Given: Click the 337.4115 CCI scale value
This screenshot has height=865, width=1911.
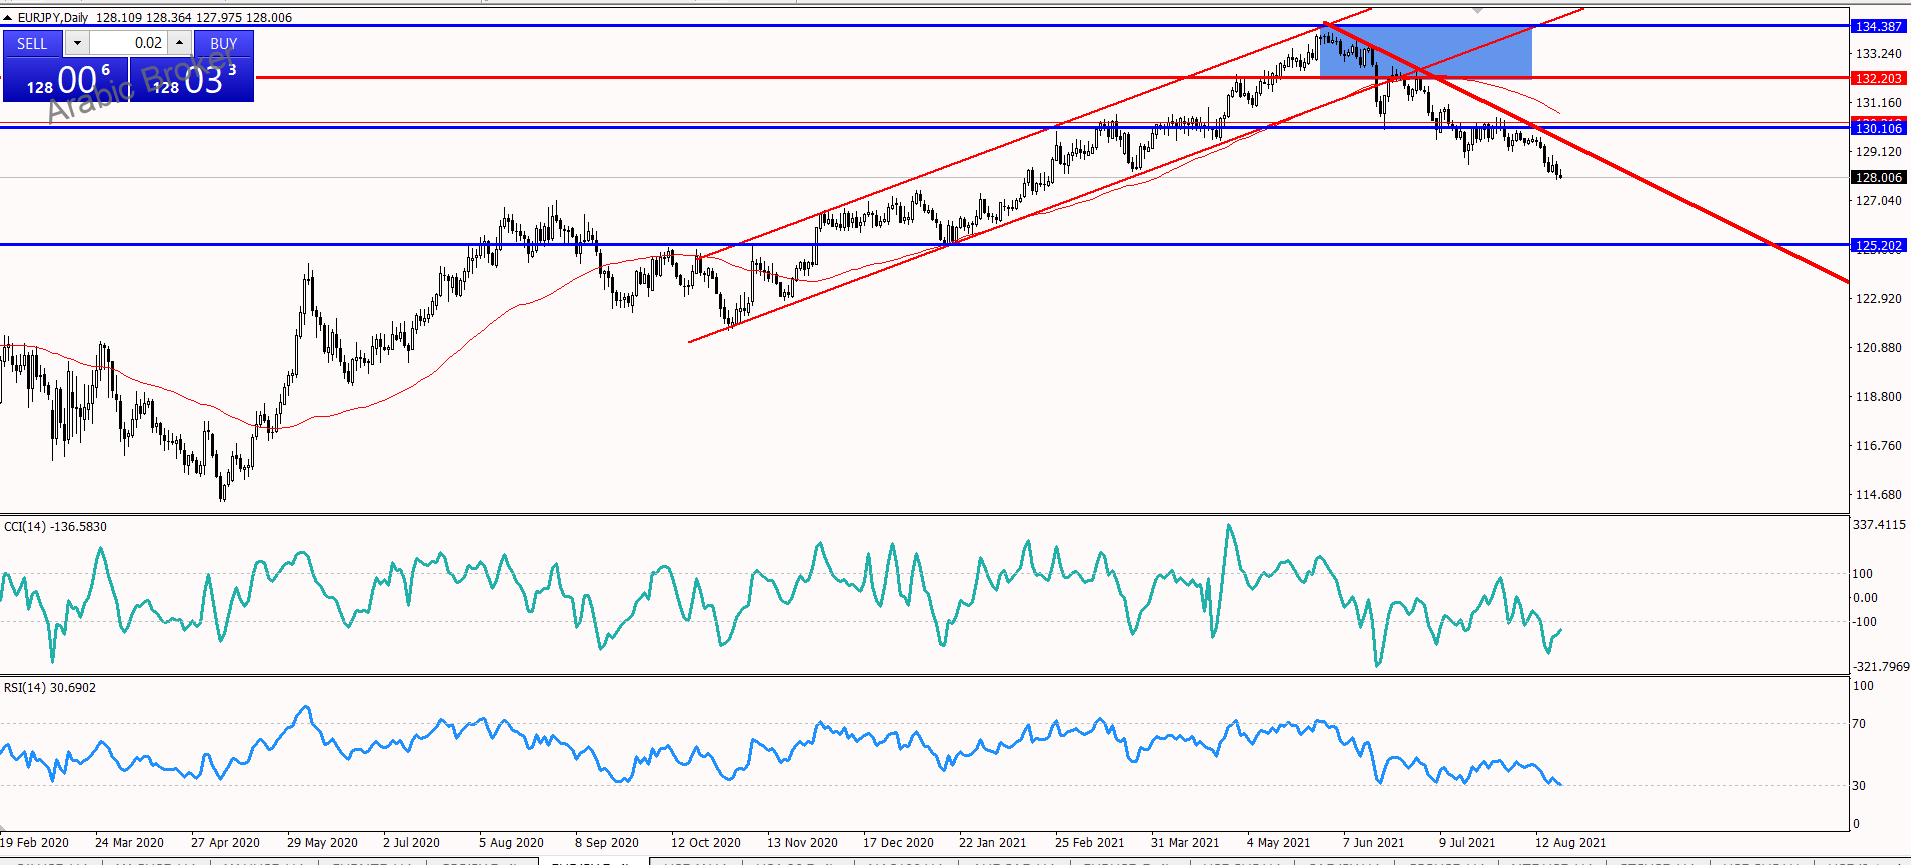Looking at the screenshot, I should 1879,524.
